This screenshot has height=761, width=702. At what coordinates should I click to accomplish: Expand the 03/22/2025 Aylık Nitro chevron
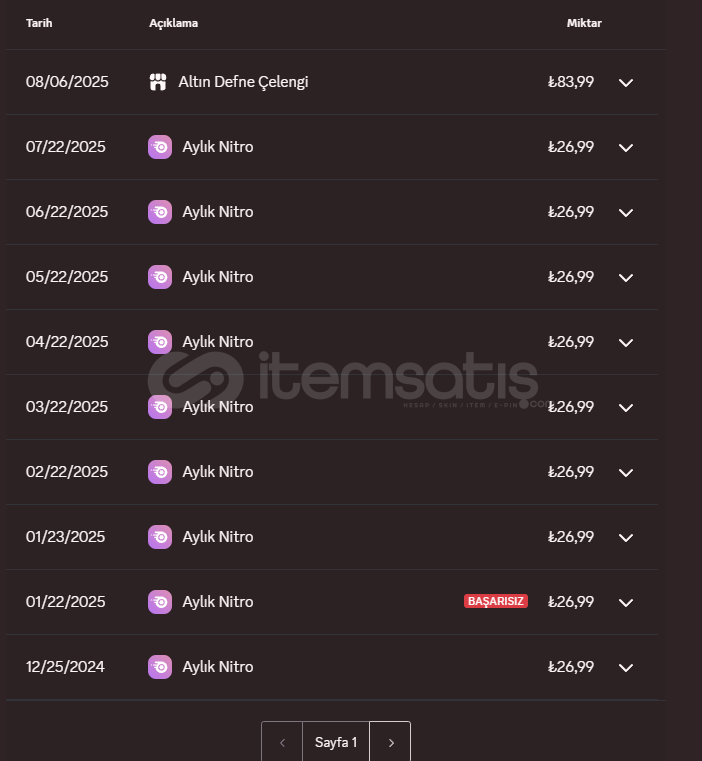click(626, 408)
